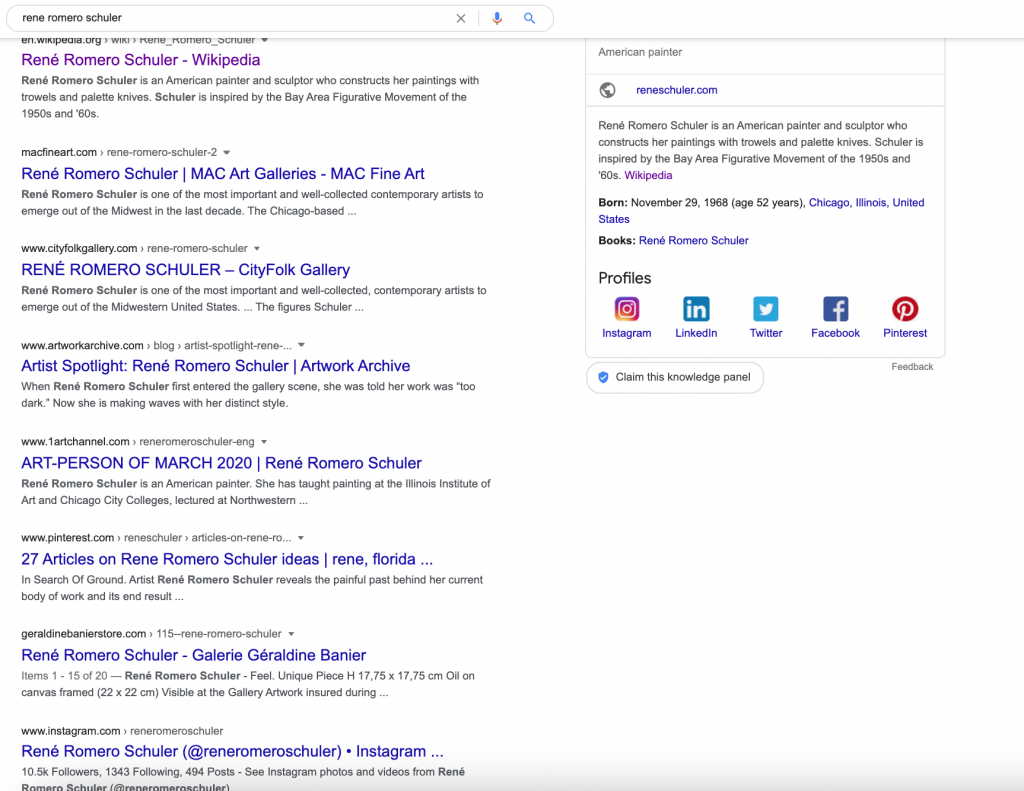The image size is (1024, 791).
Task: Open the 27 Articles on Rene Romero Schuler result
Action: pos(227,559)
